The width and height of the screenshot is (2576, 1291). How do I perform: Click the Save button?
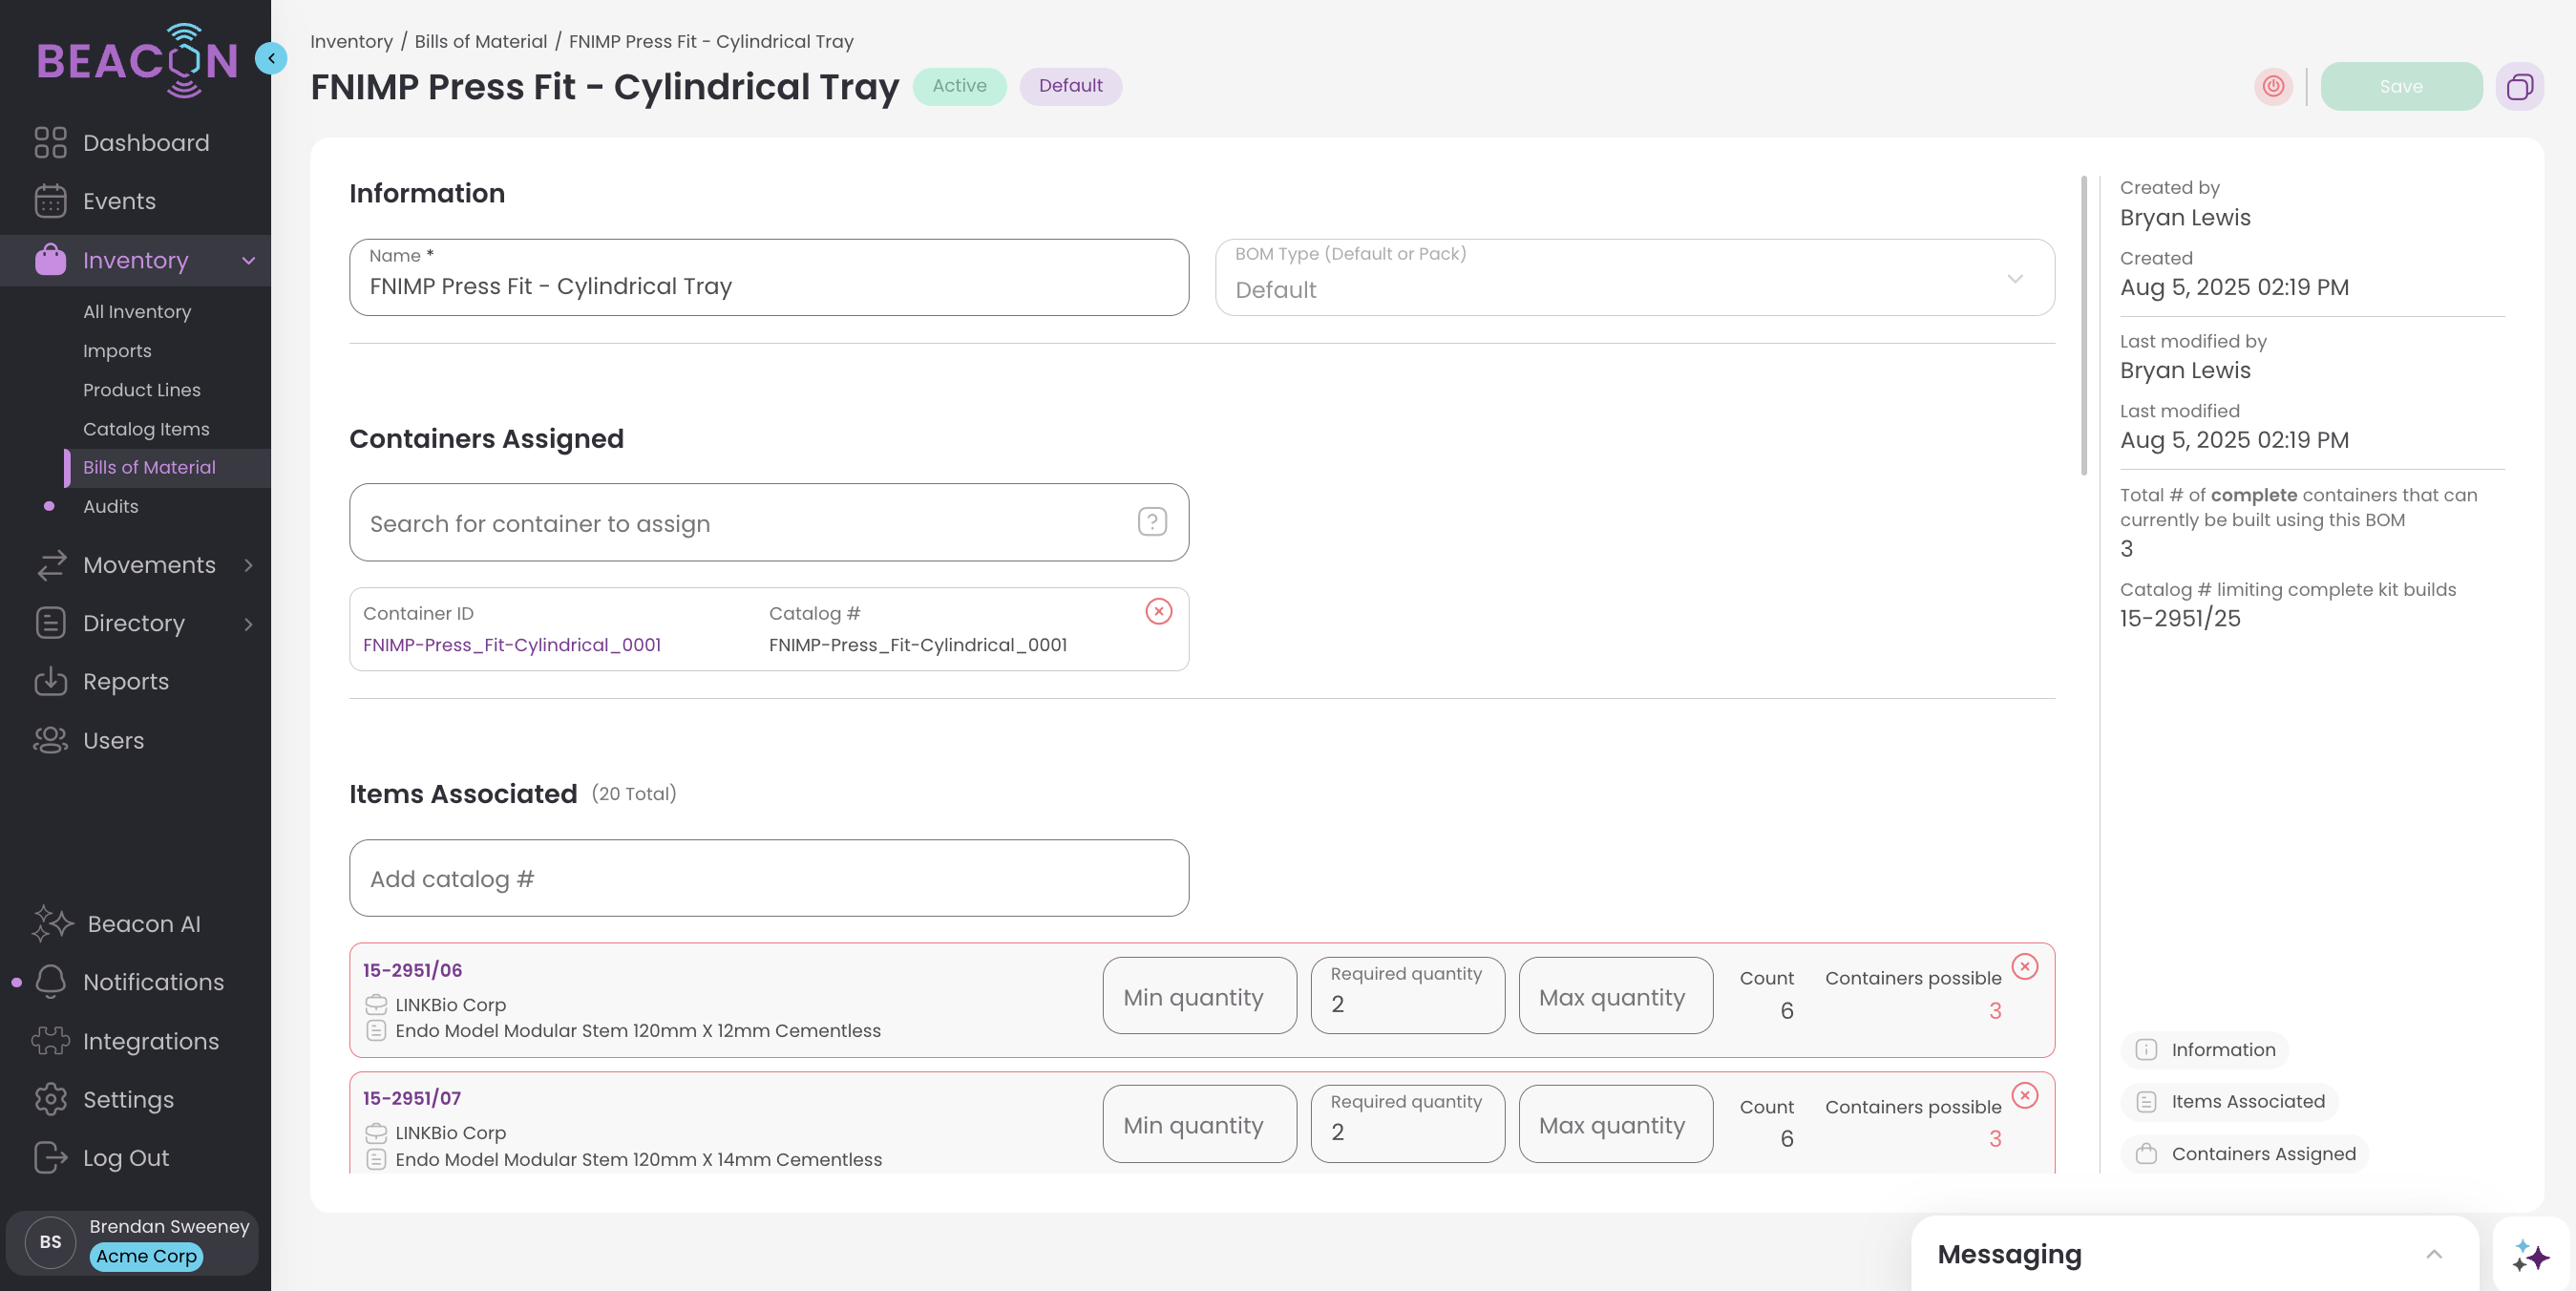[2400, 86]
